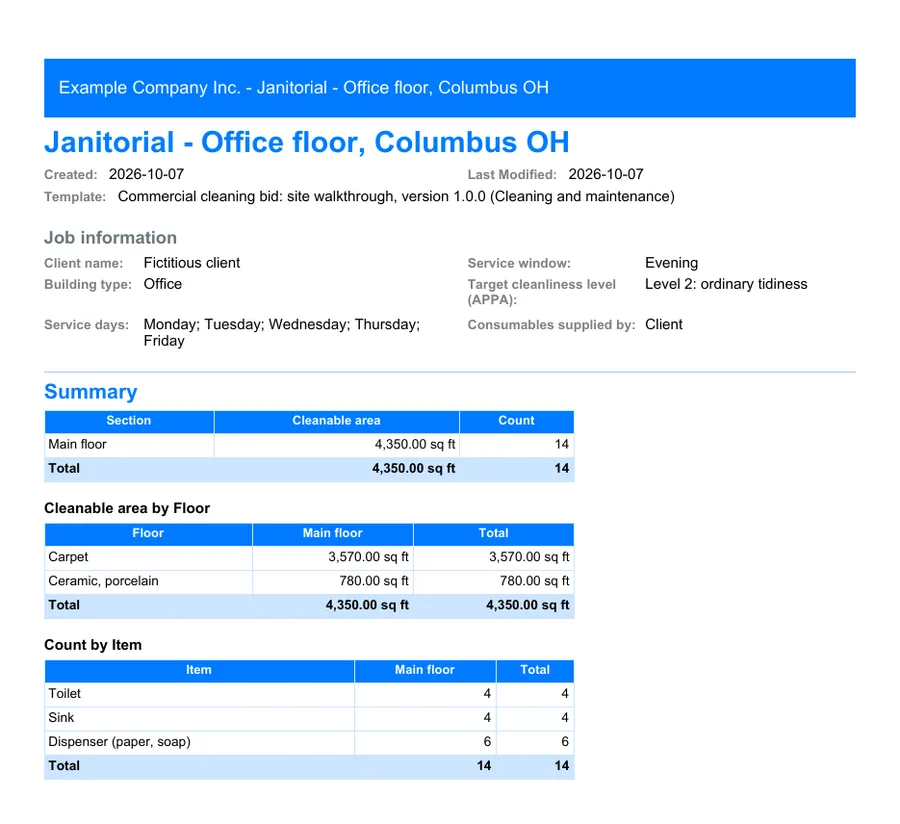Select the Service days value starting with 'Monday'
The image size is (900, 824).
pyautogui.click(x=282, y=332)
